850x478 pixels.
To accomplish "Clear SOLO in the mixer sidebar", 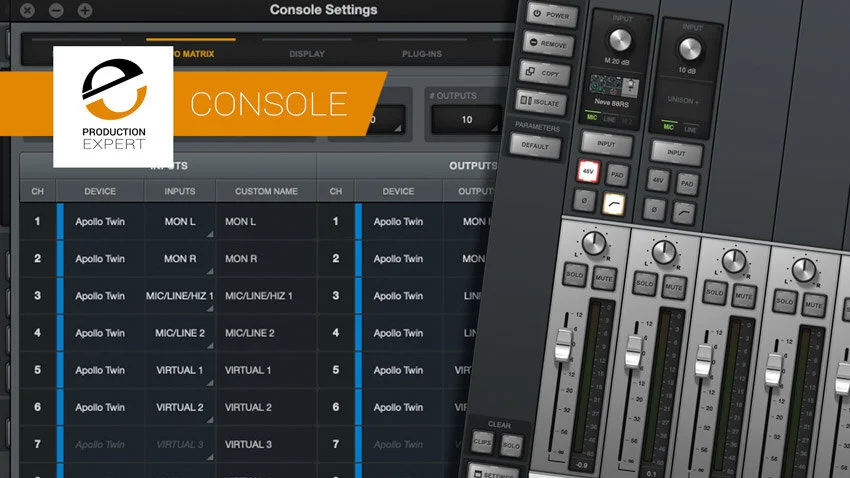I will point(511,446).
